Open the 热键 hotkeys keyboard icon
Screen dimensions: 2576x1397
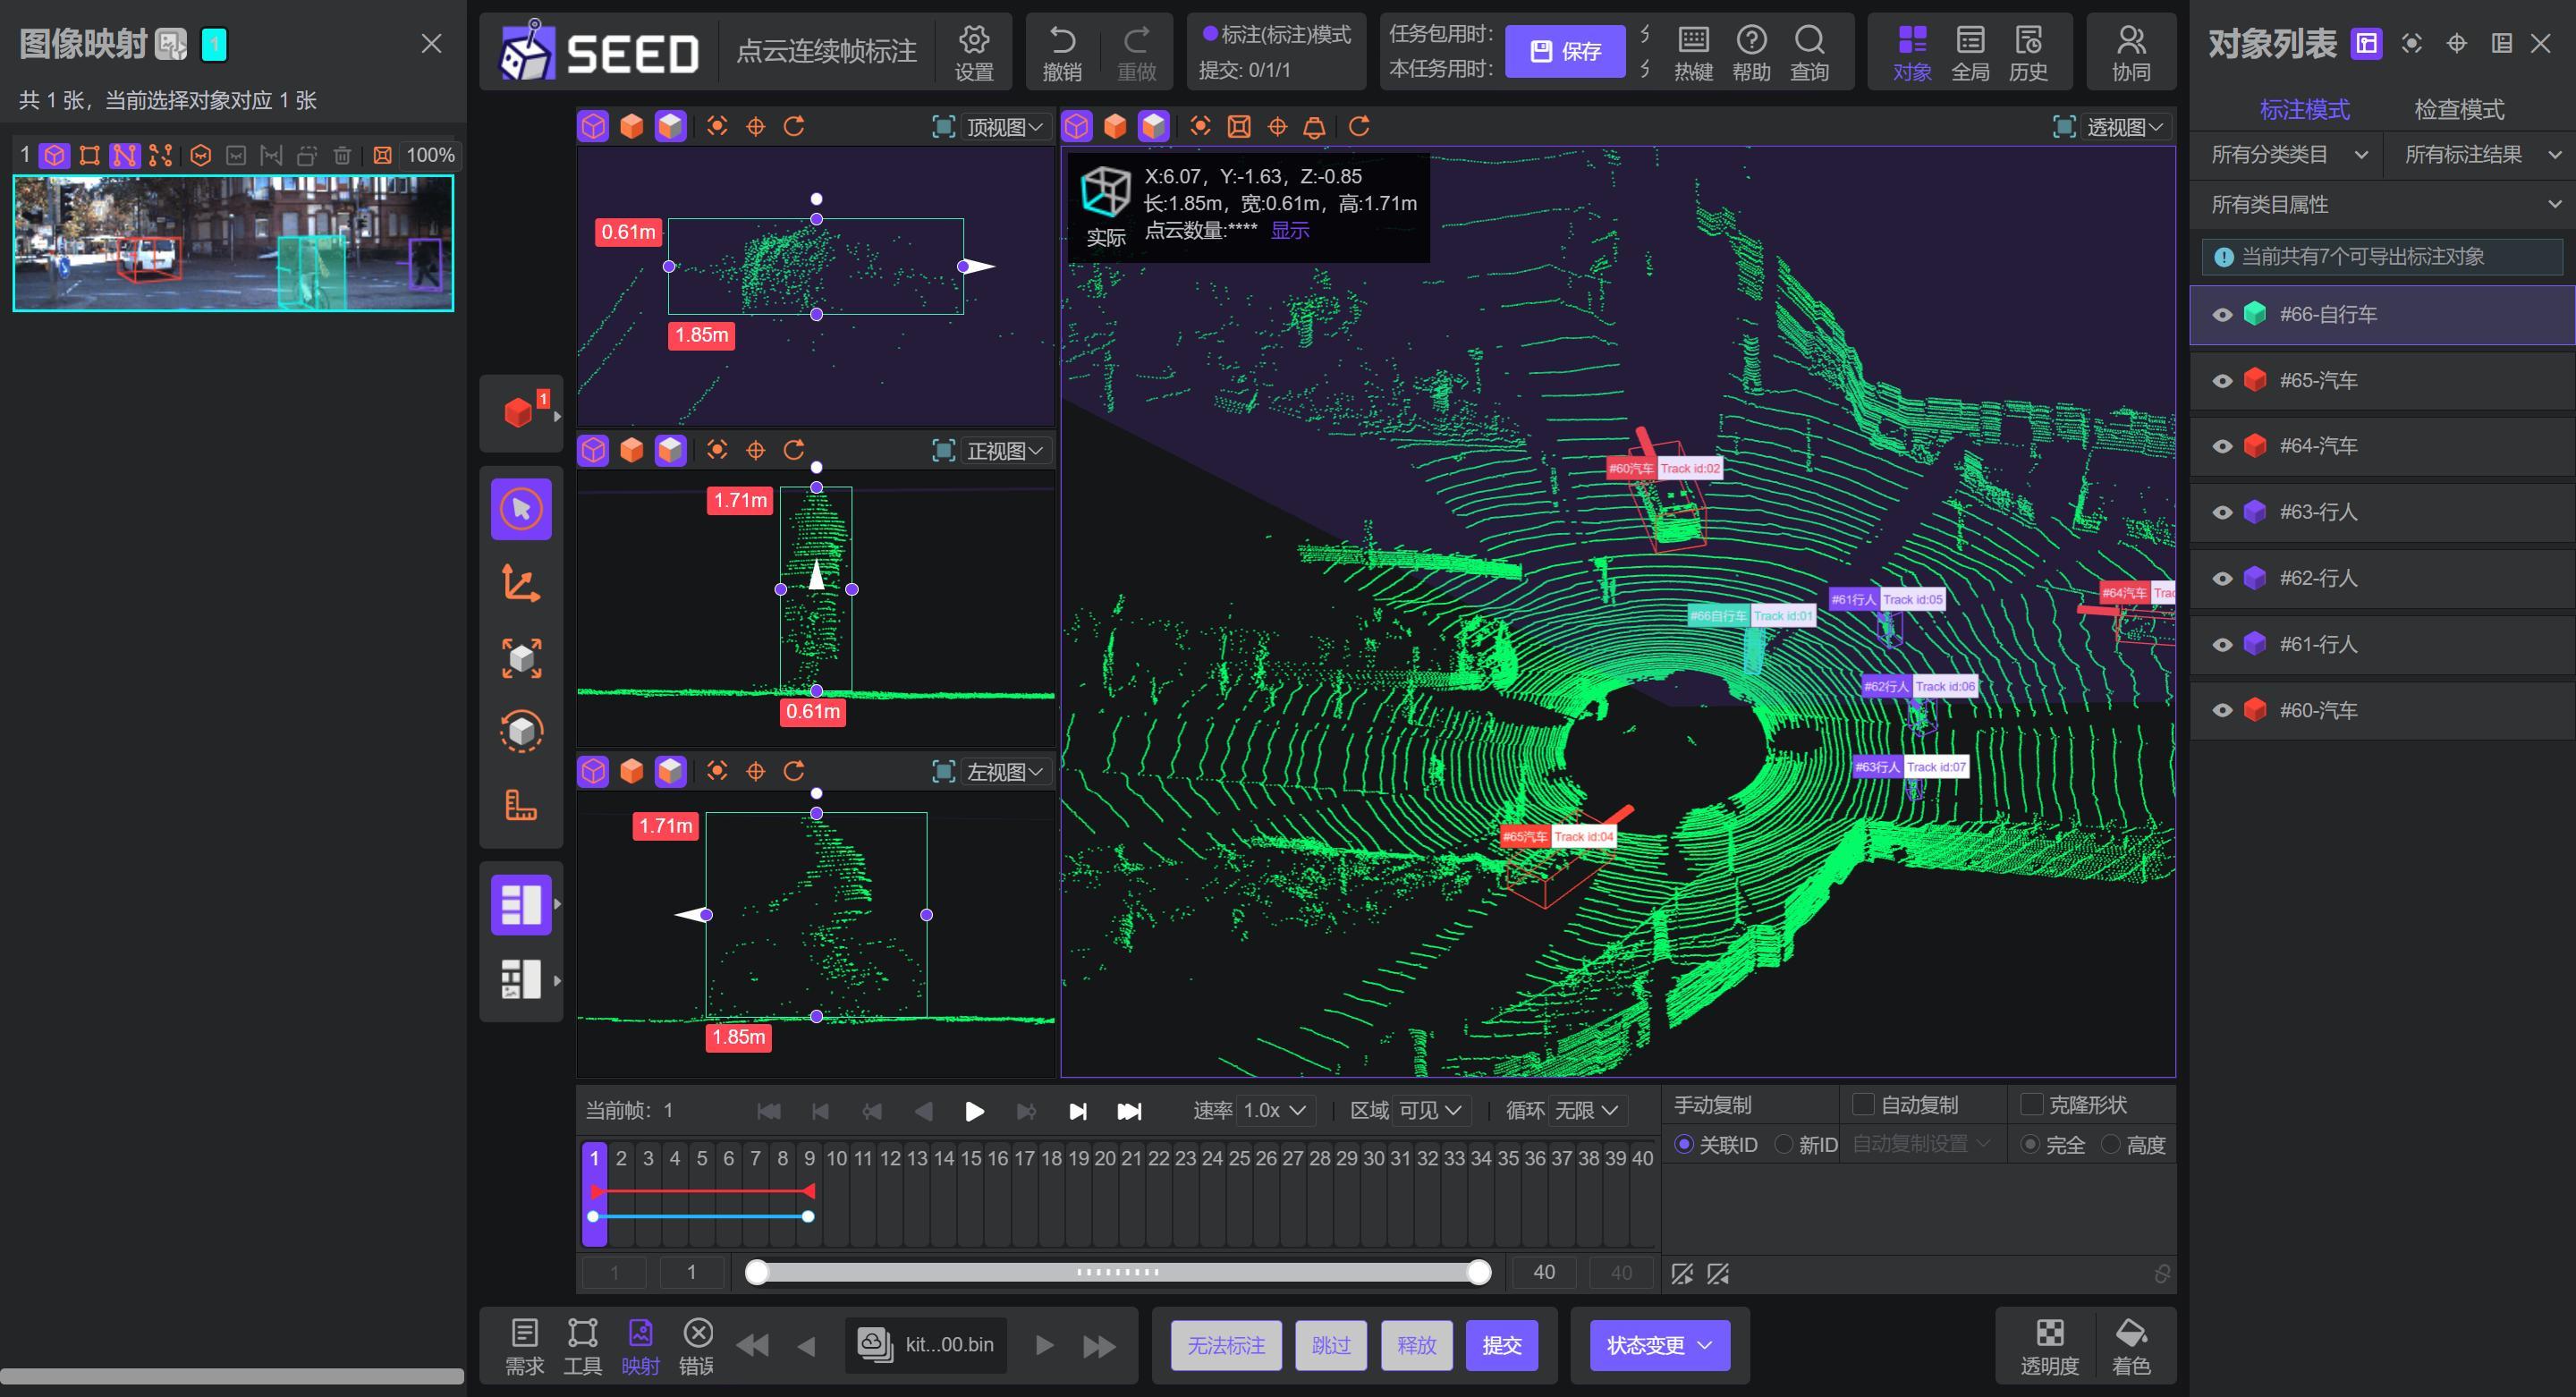point(1693,40)
